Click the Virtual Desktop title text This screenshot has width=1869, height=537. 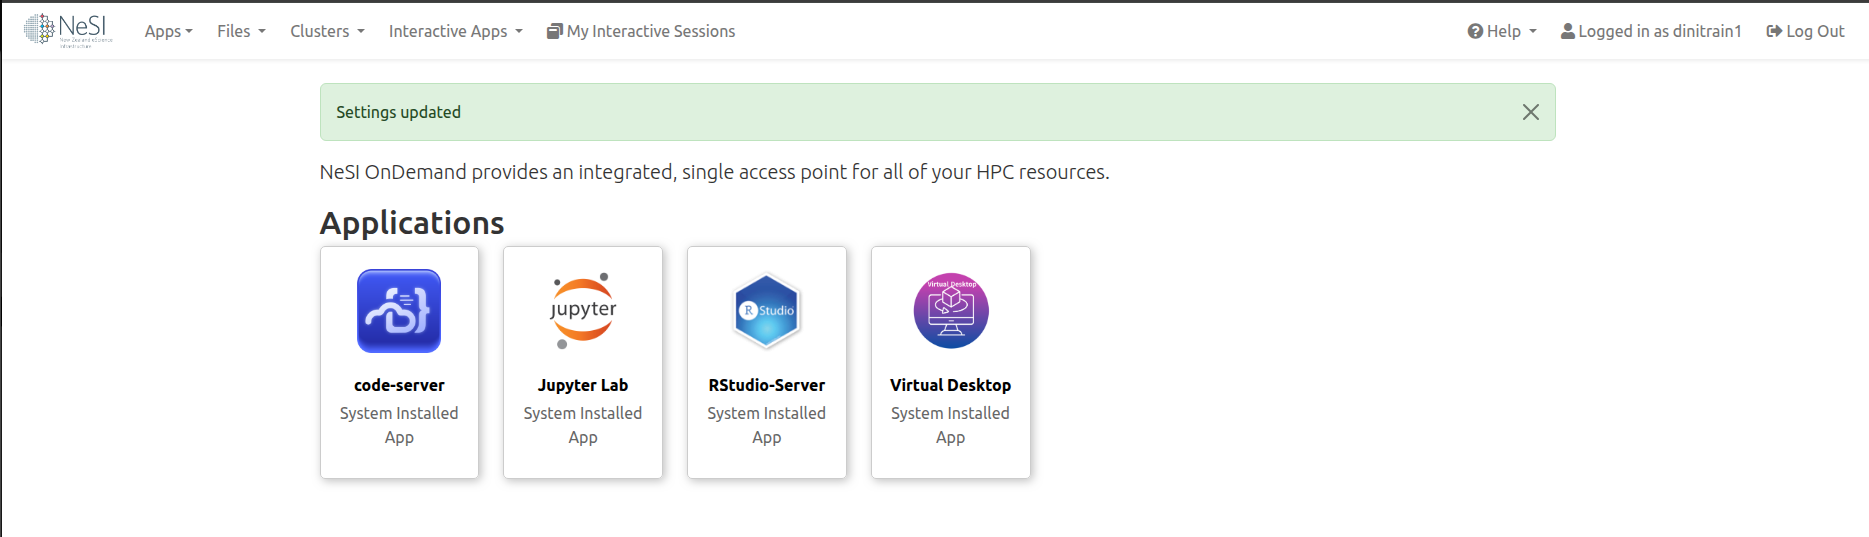[950, 385]
